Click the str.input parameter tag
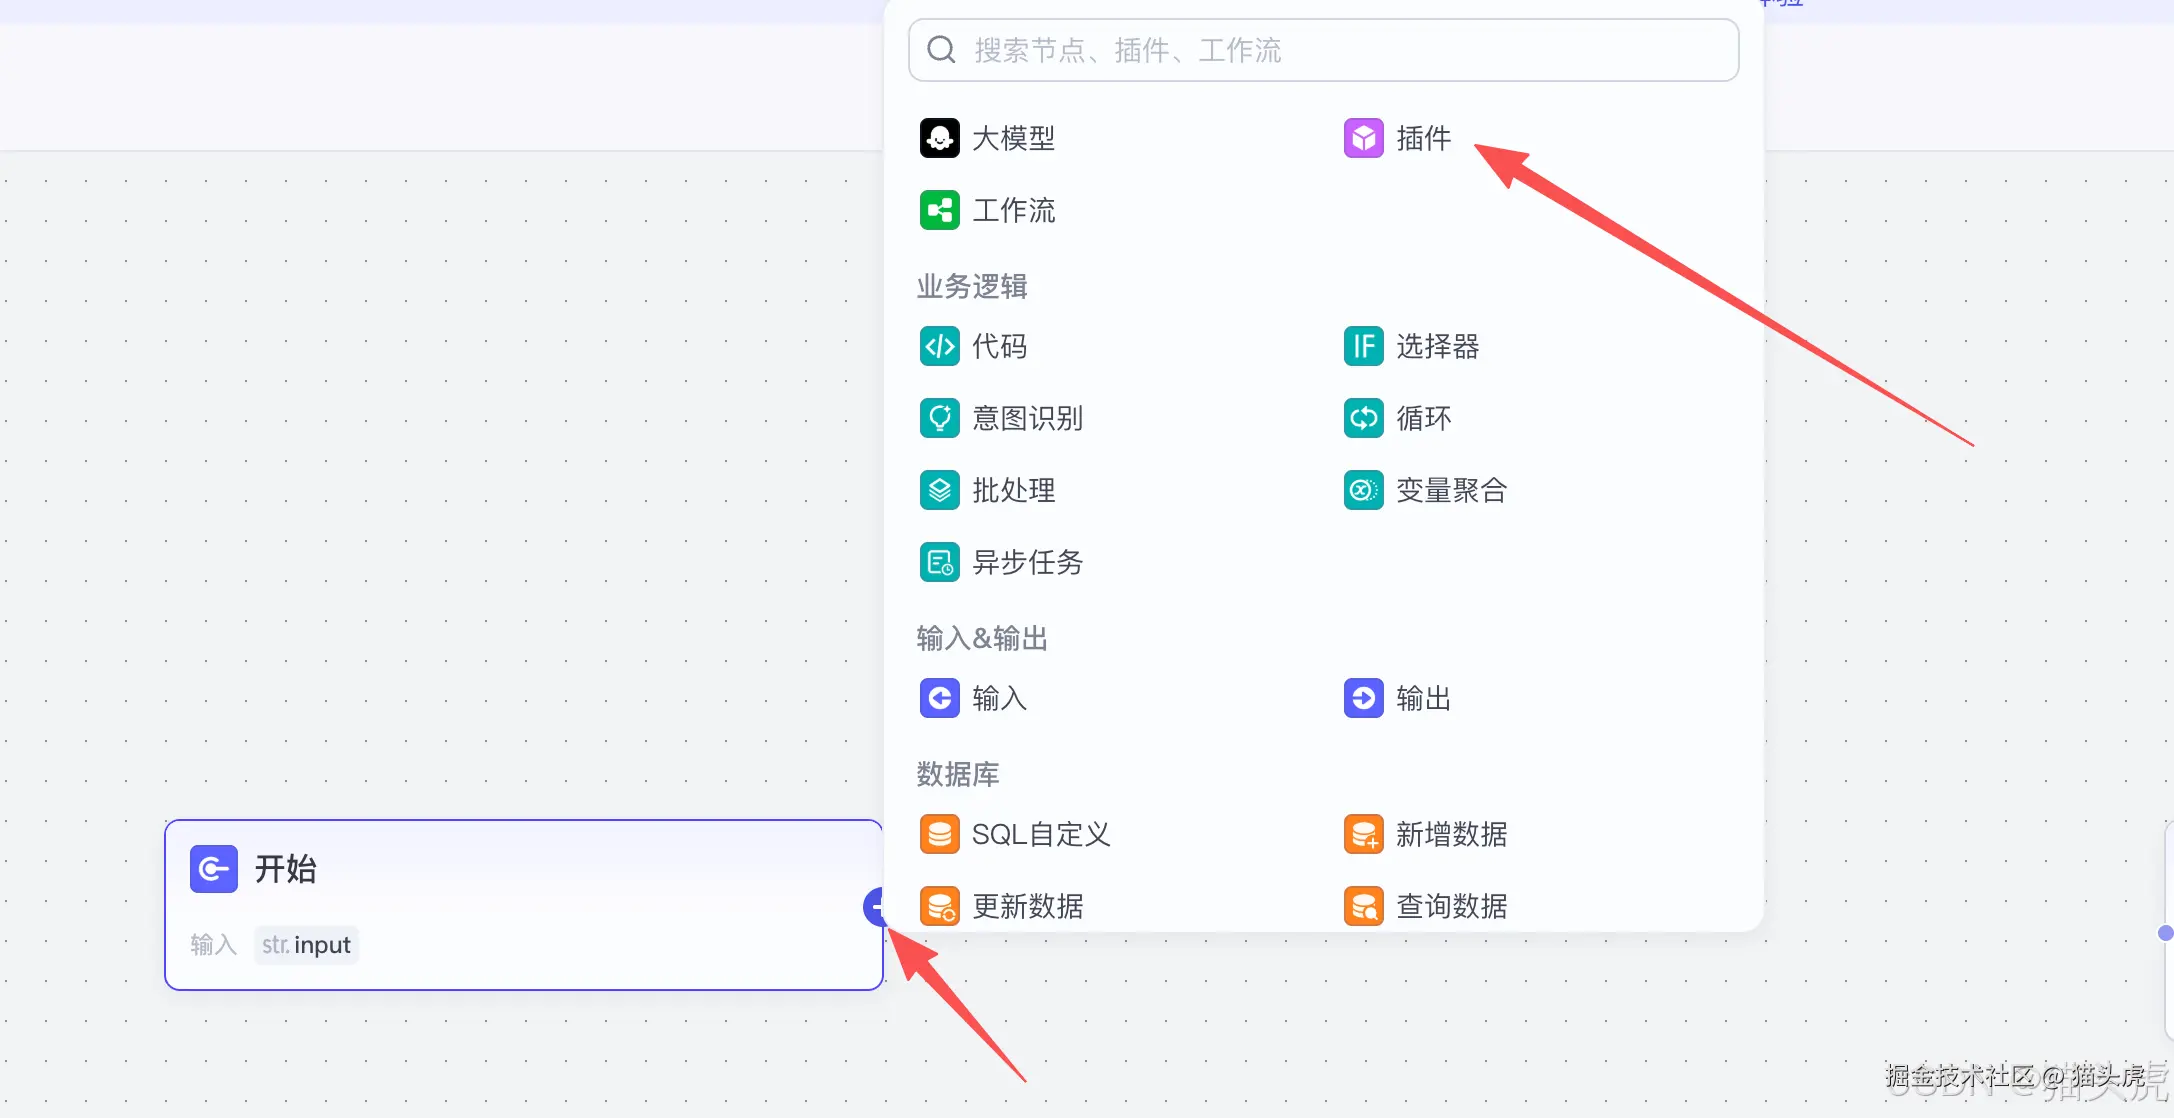The image size is (2174, 1118). coord(306,944)
